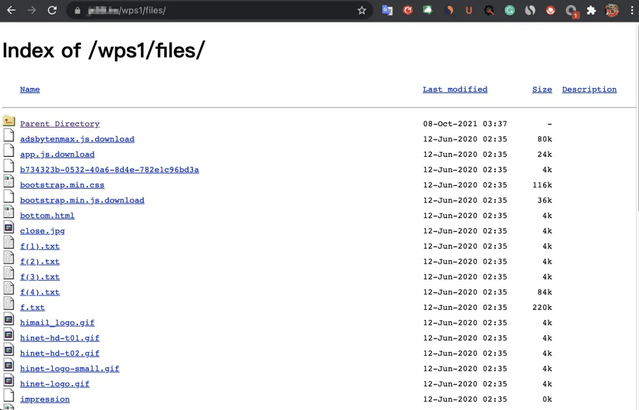Viewport: 639px width, 410px height.
Task: Sort files by the Size column header
Action: [x=542, y=89]
